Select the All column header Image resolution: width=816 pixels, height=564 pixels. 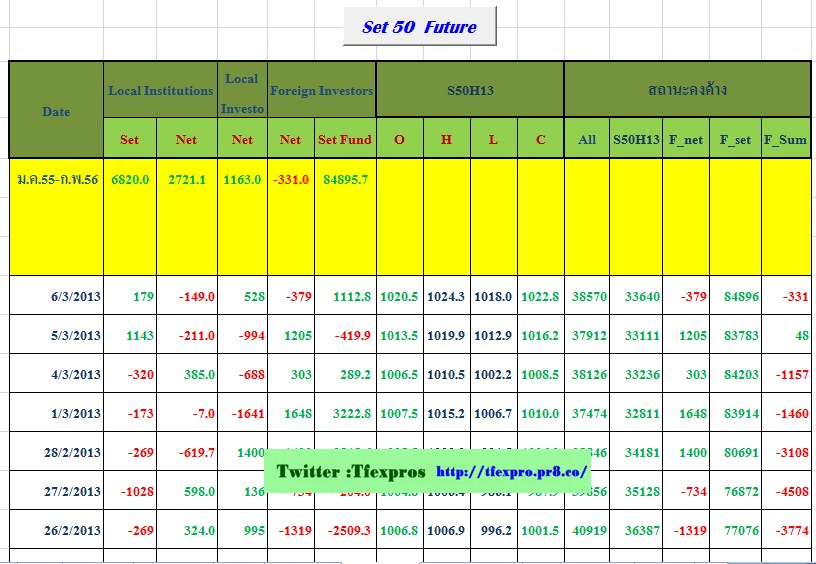point(587,139)
